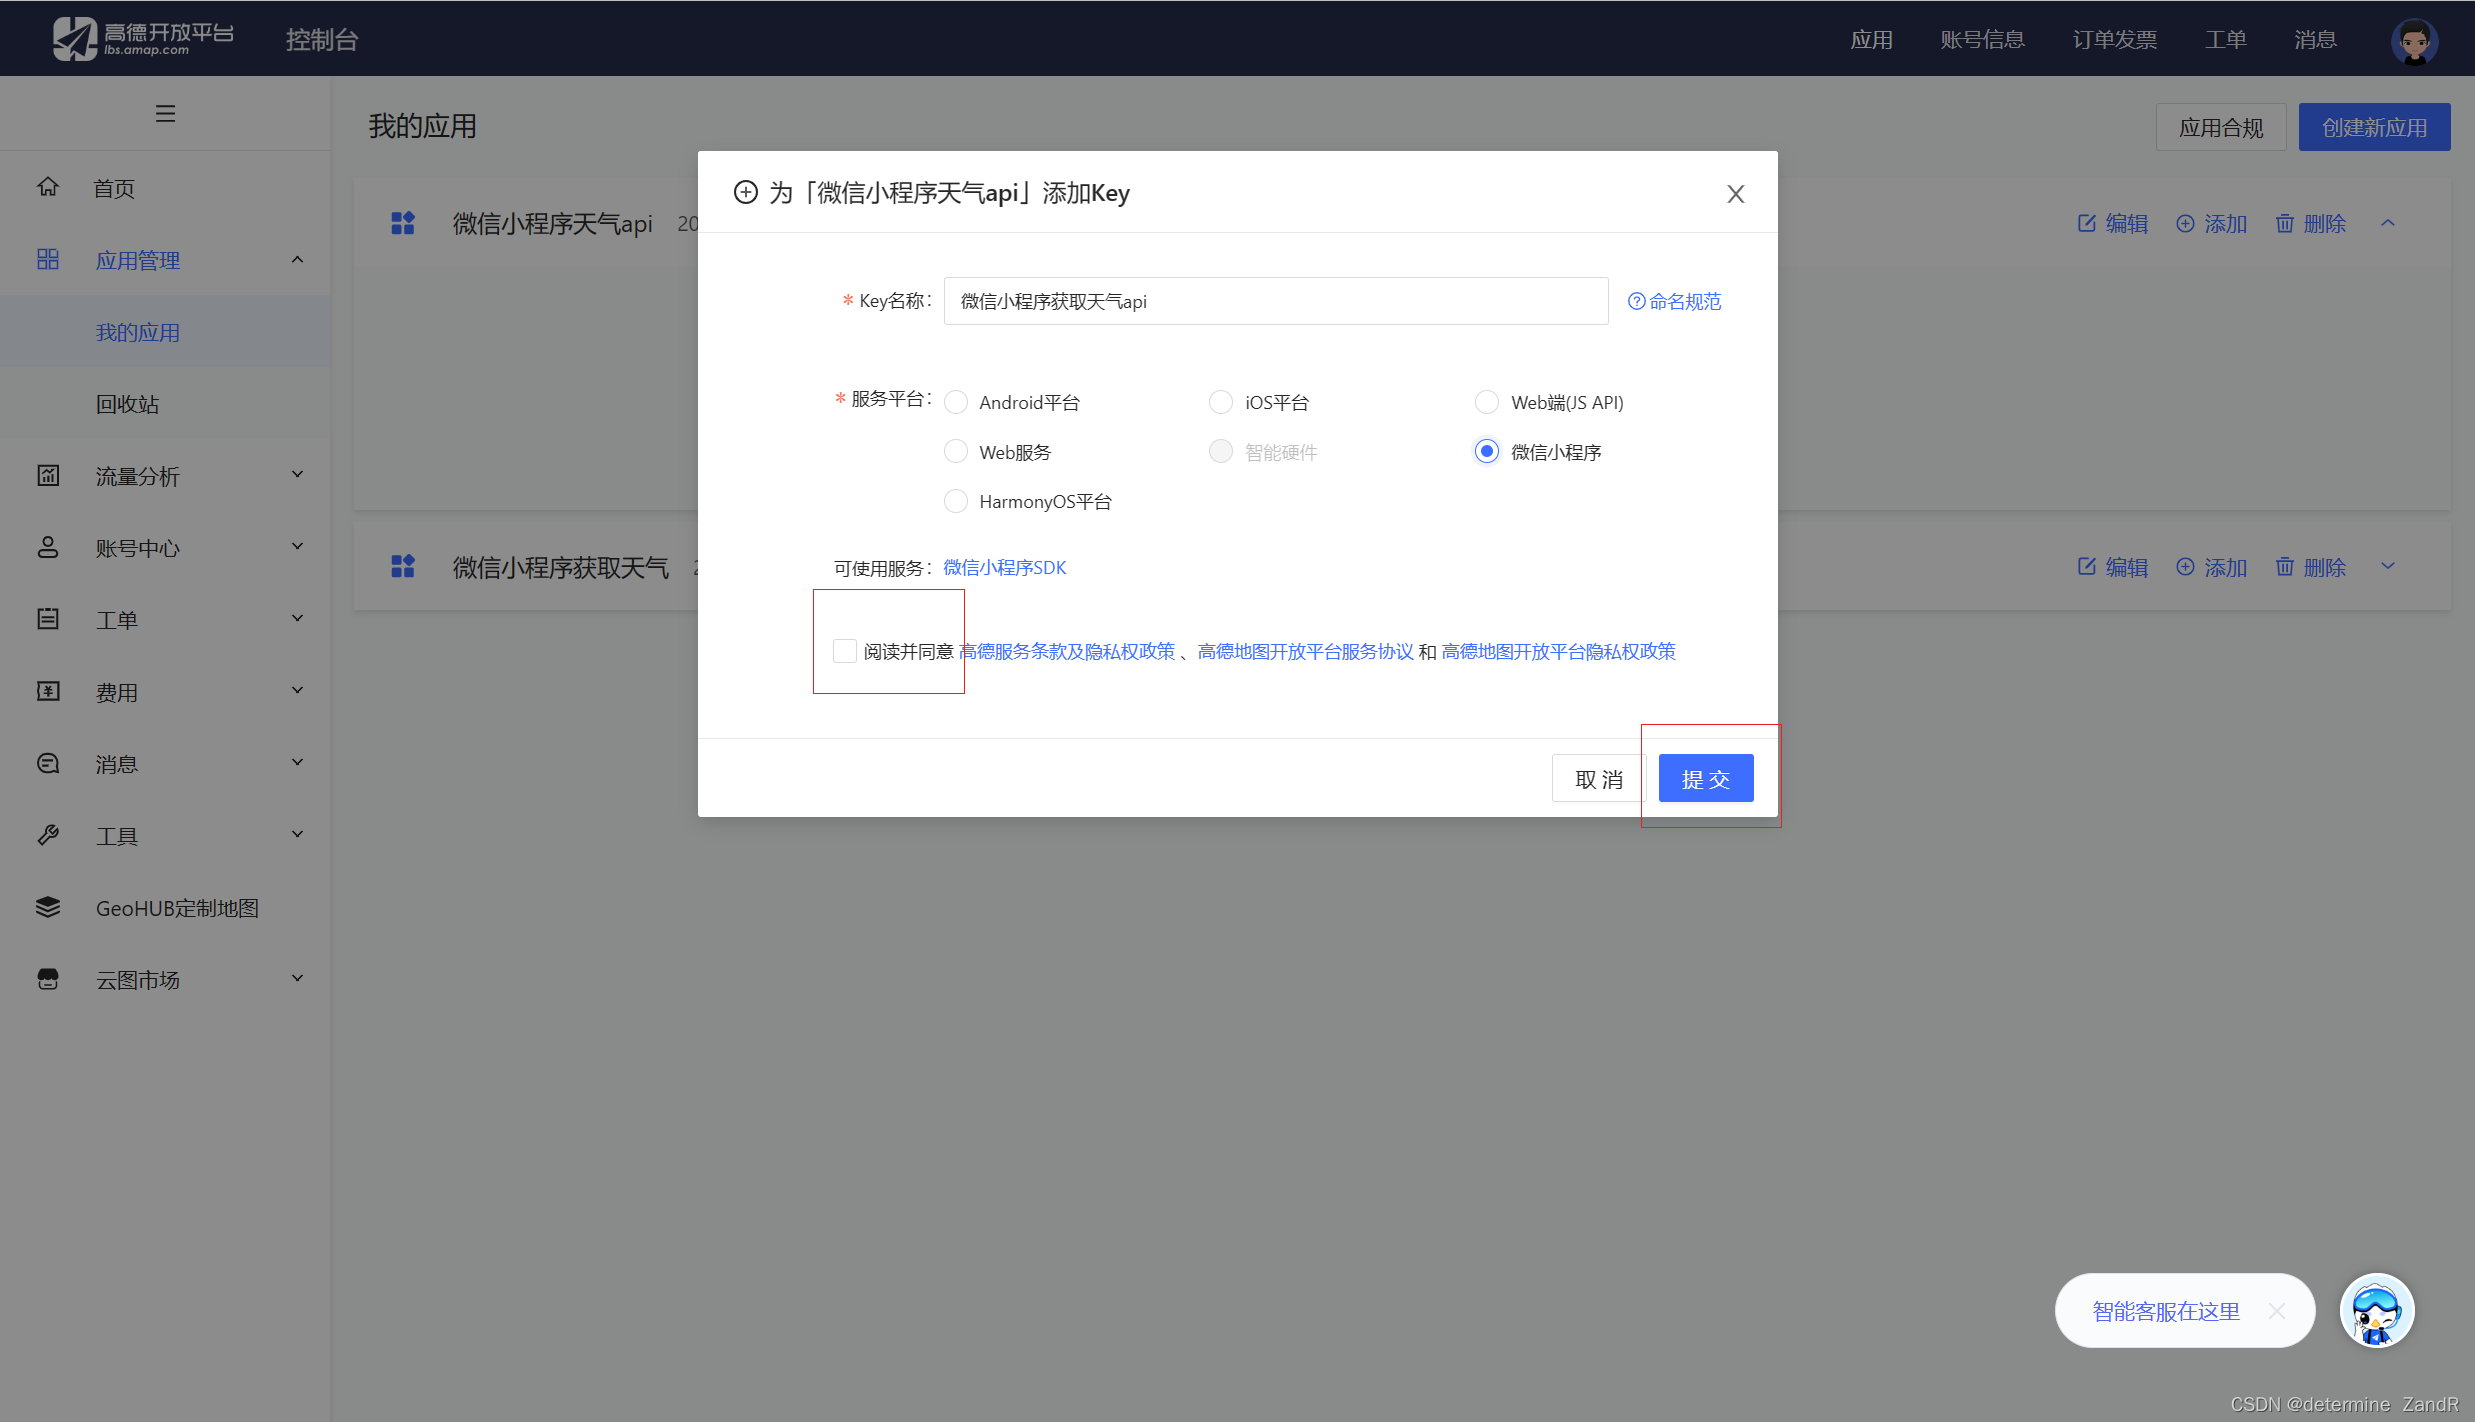Select the iOS平台 radio button

1221,402
